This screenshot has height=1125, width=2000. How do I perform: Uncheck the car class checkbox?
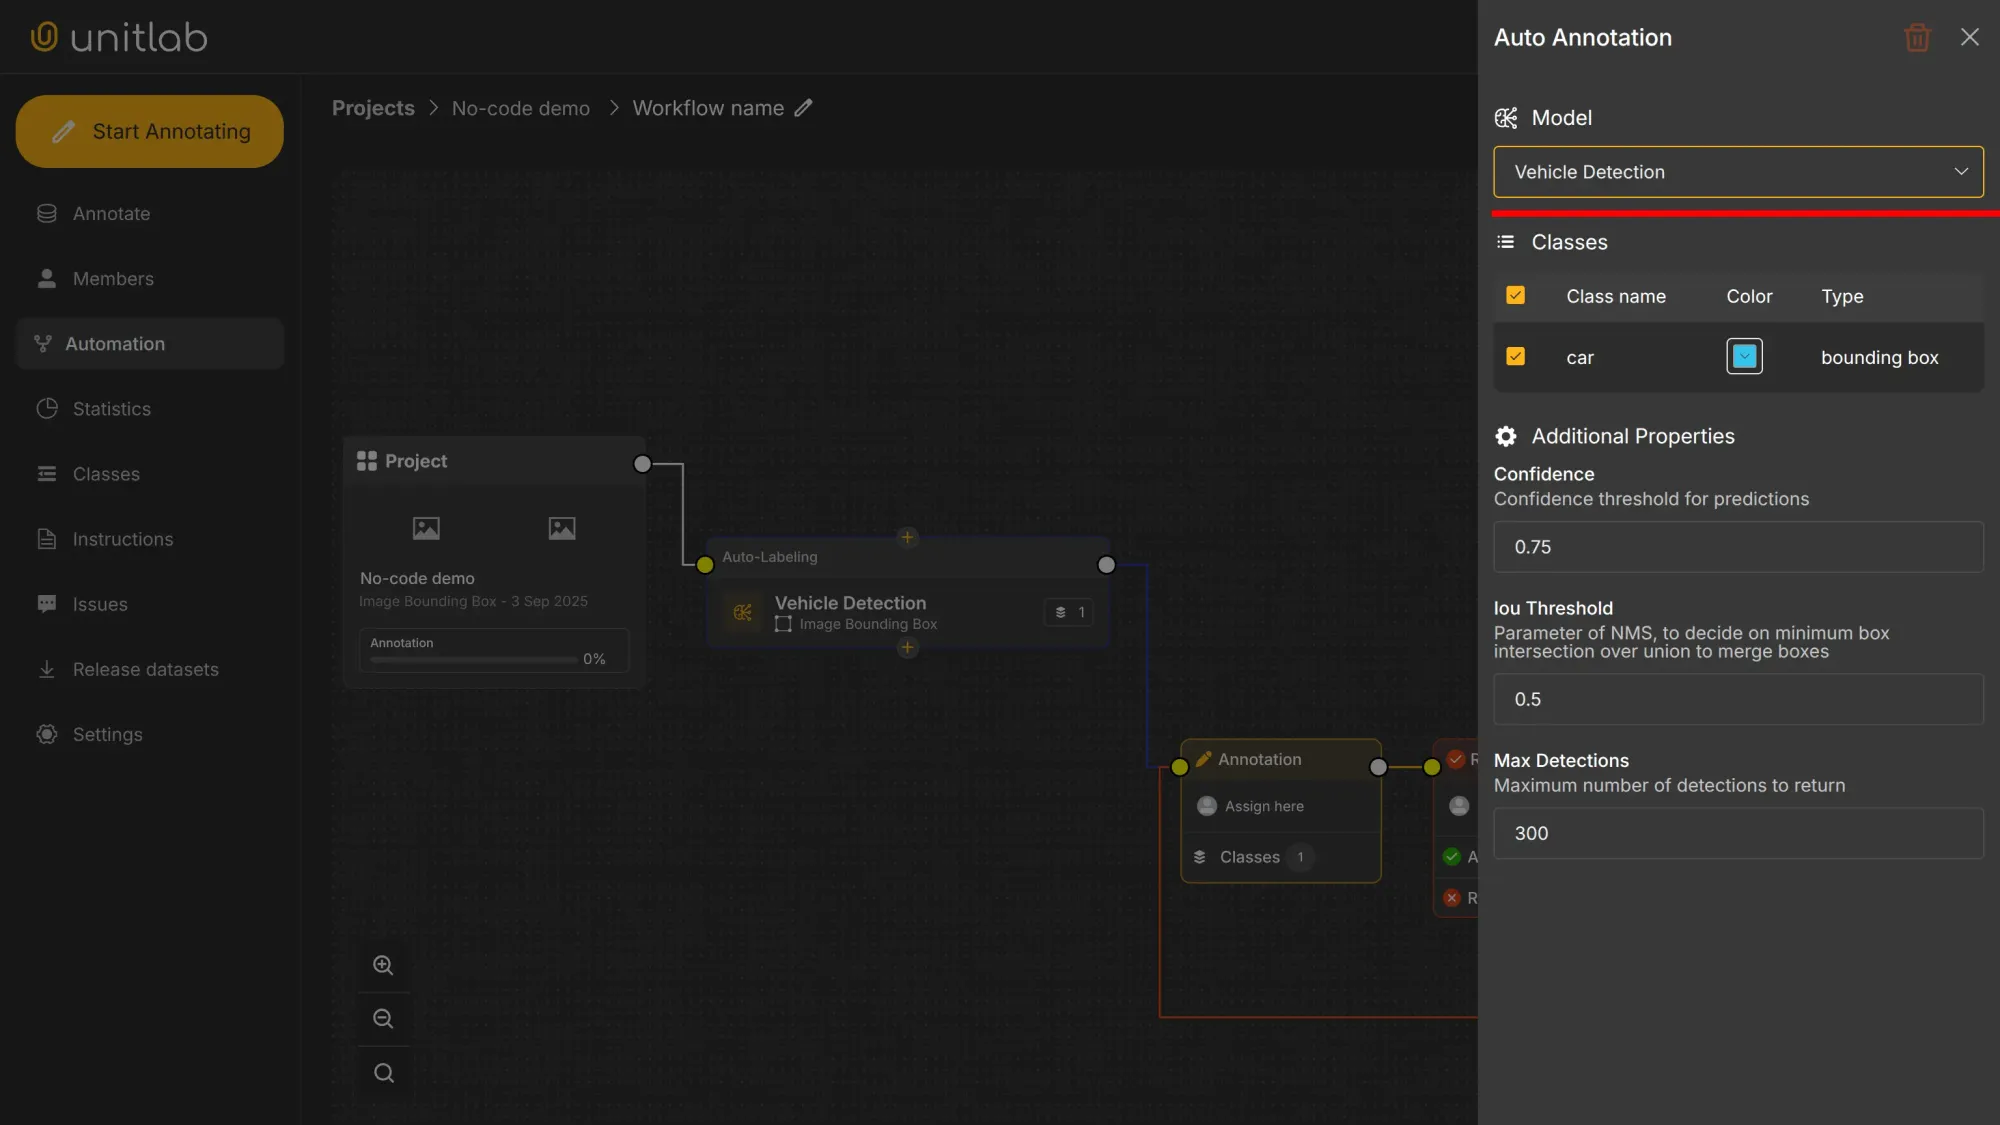pyautogui.click(x=1516, y=356)
